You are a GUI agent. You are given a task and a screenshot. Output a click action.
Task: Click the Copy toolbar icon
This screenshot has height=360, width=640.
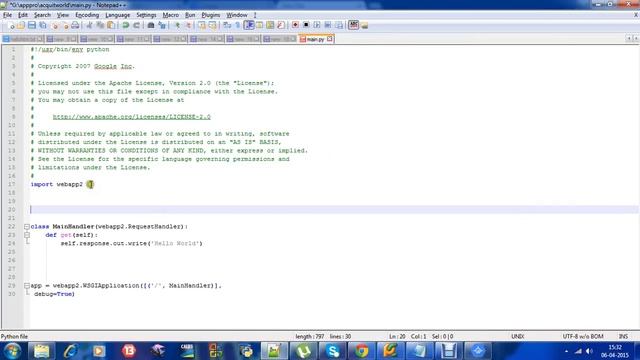tap(100, 25)
